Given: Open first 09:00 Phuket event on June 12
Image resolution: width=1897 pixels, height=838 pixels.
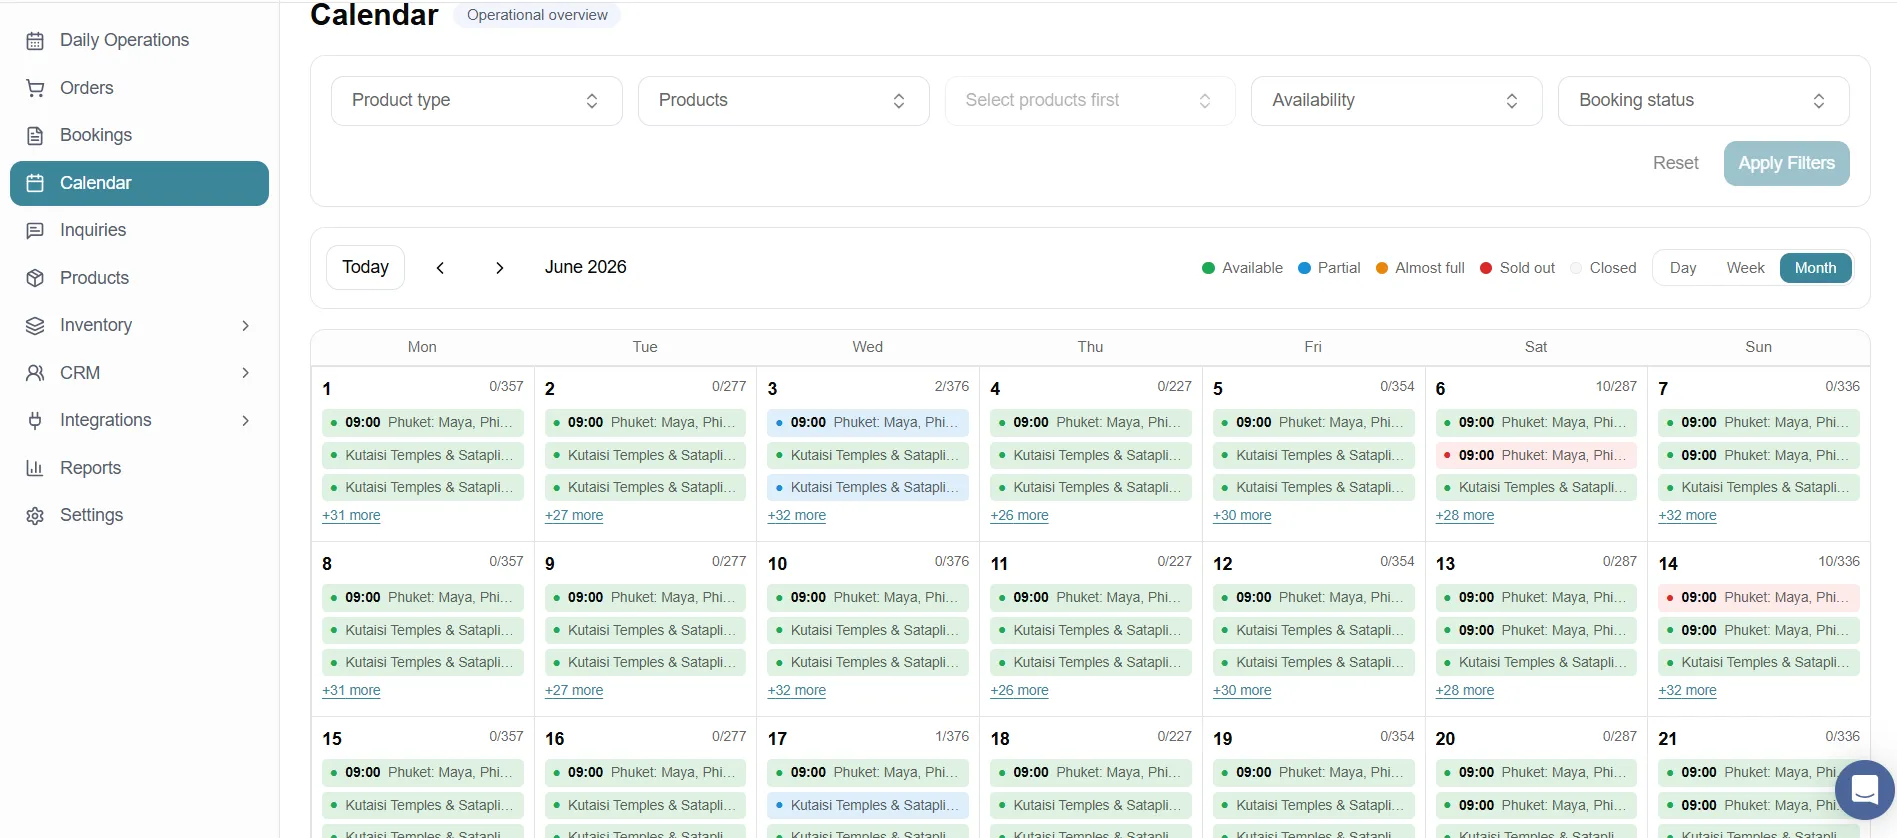Looking at the screenshot, I should 1313,598.
